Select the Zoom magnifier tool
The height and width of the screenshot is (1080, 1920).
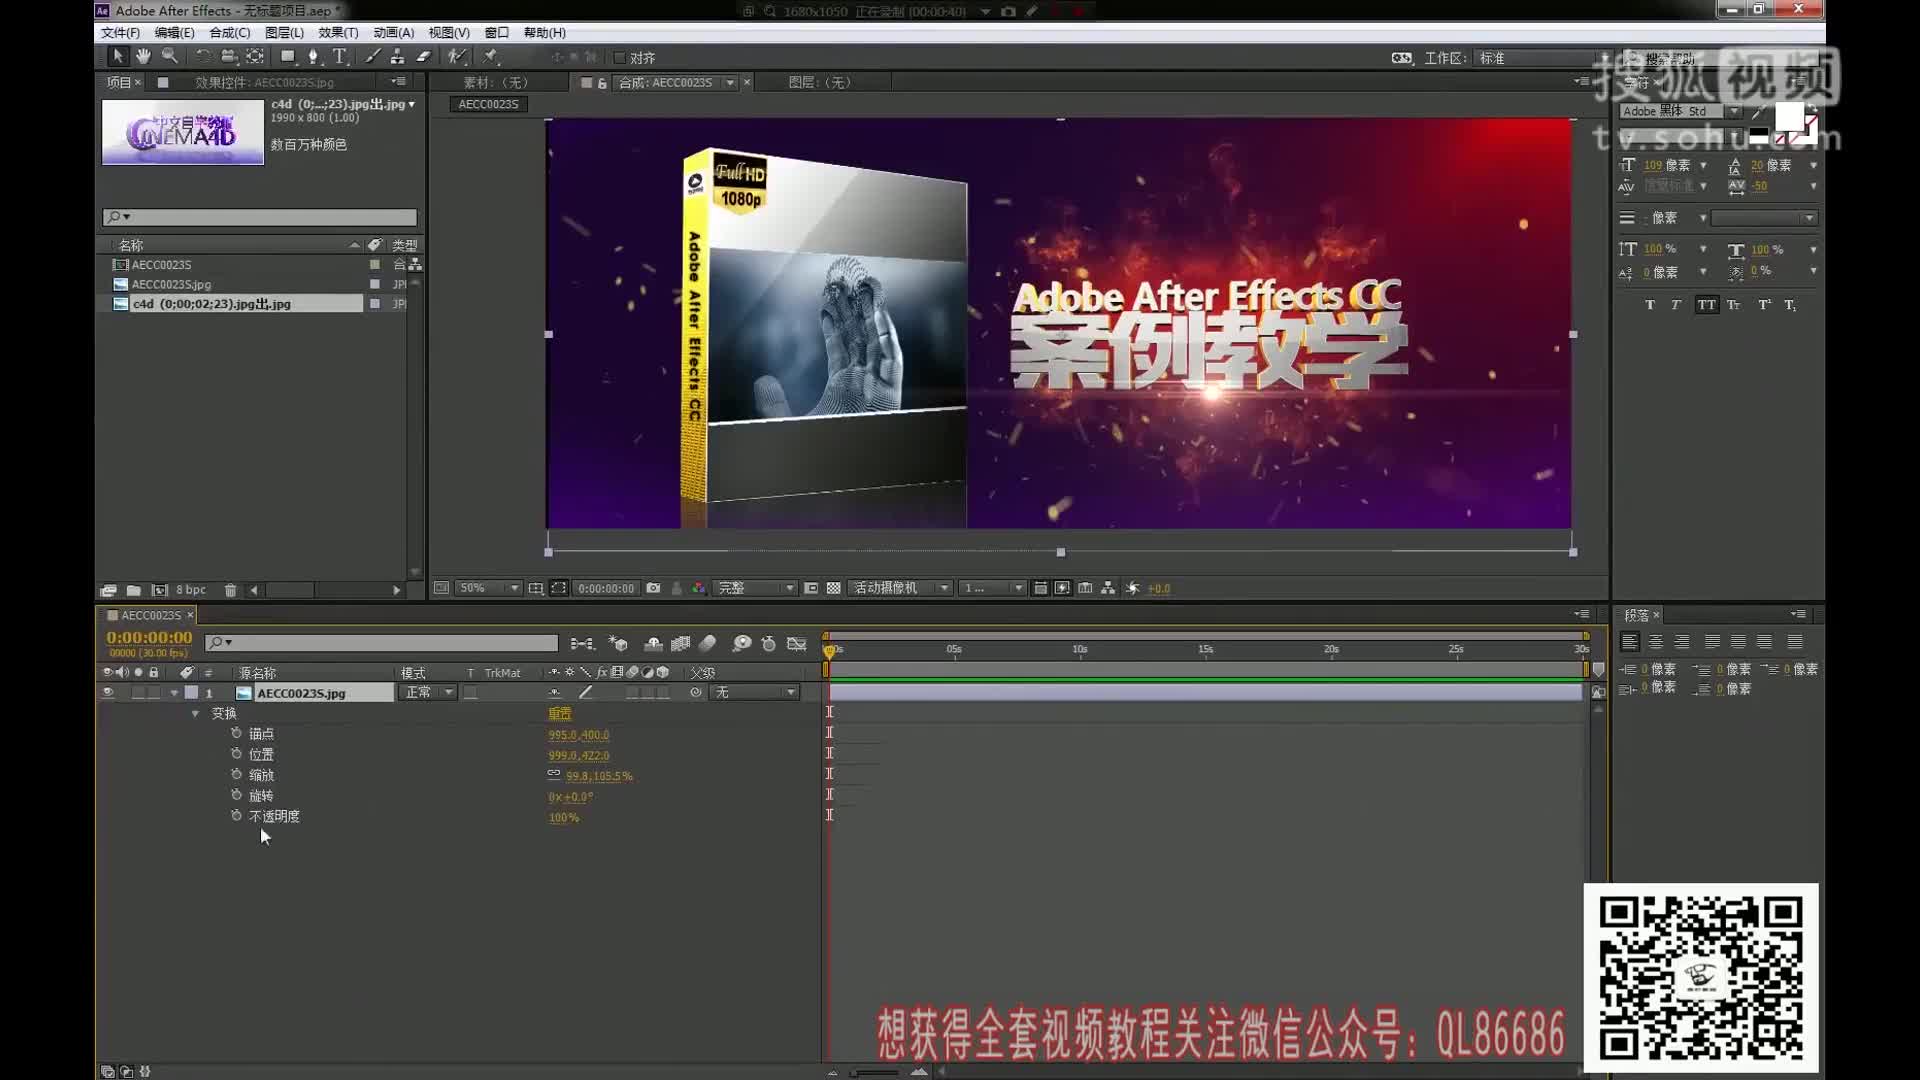pyautogui.click(x=170, y=57)
